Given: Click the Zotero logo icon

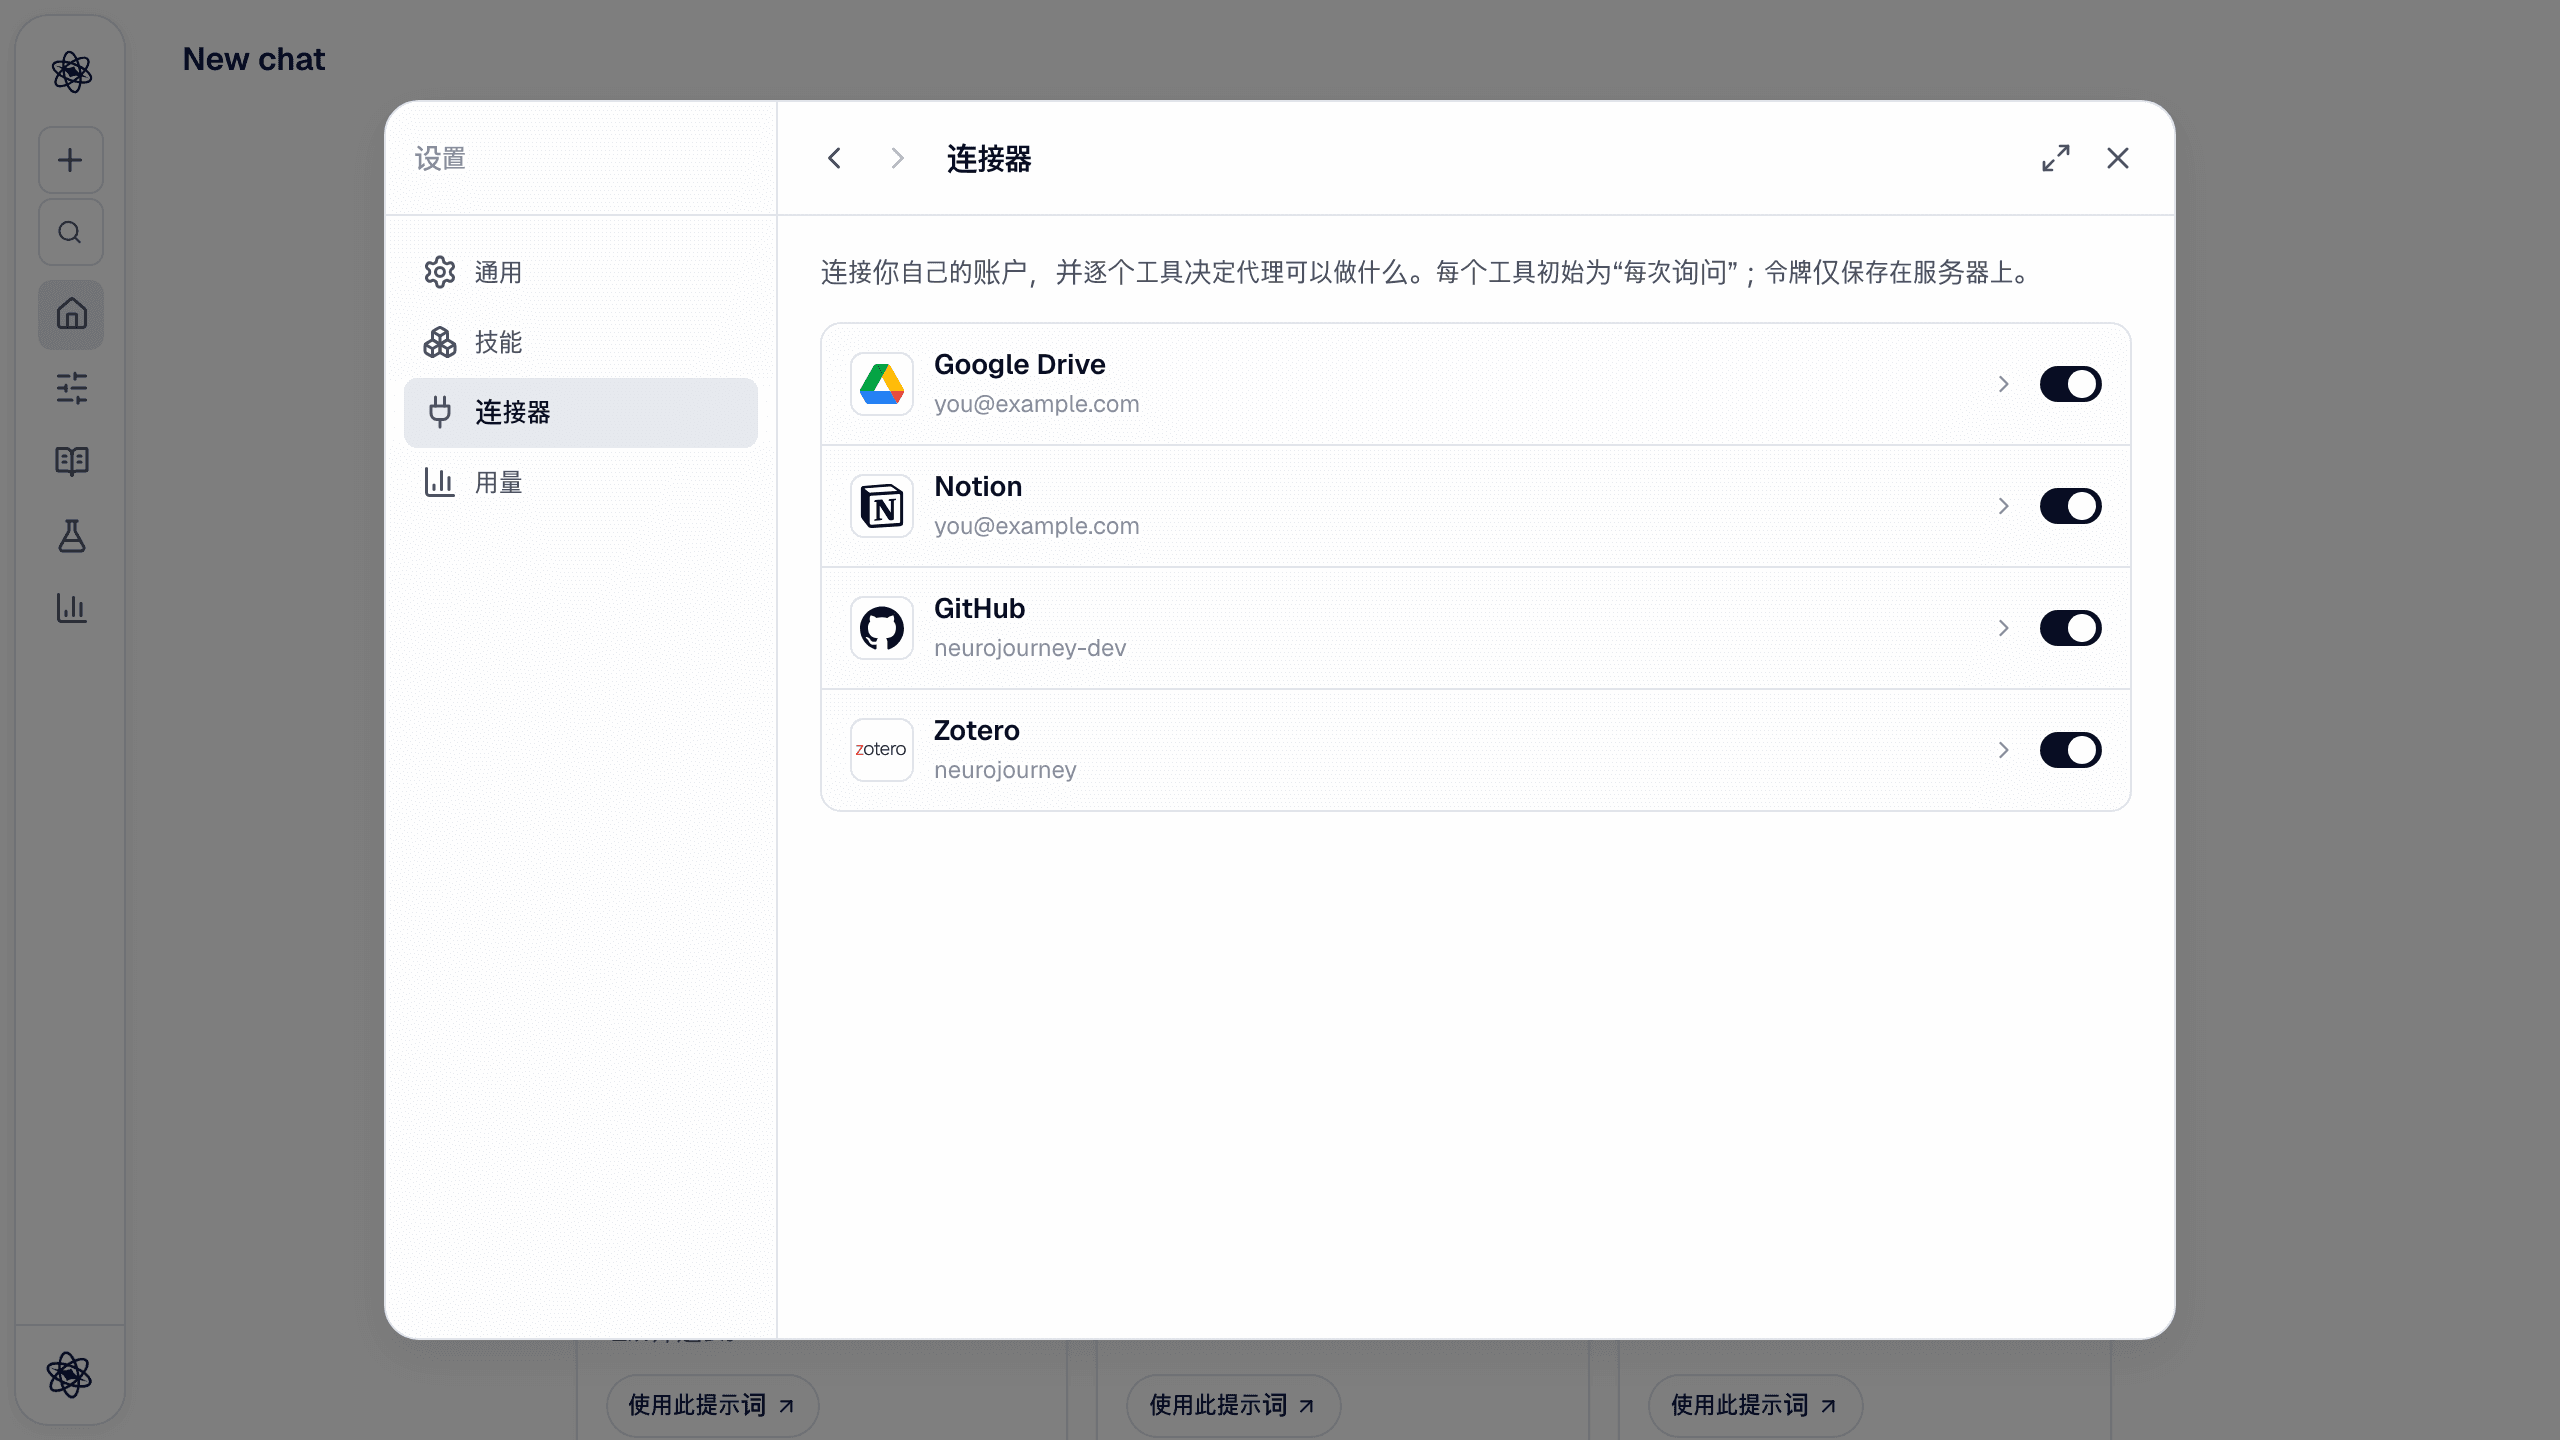Looking at the screenshot, I should (882, 750).
